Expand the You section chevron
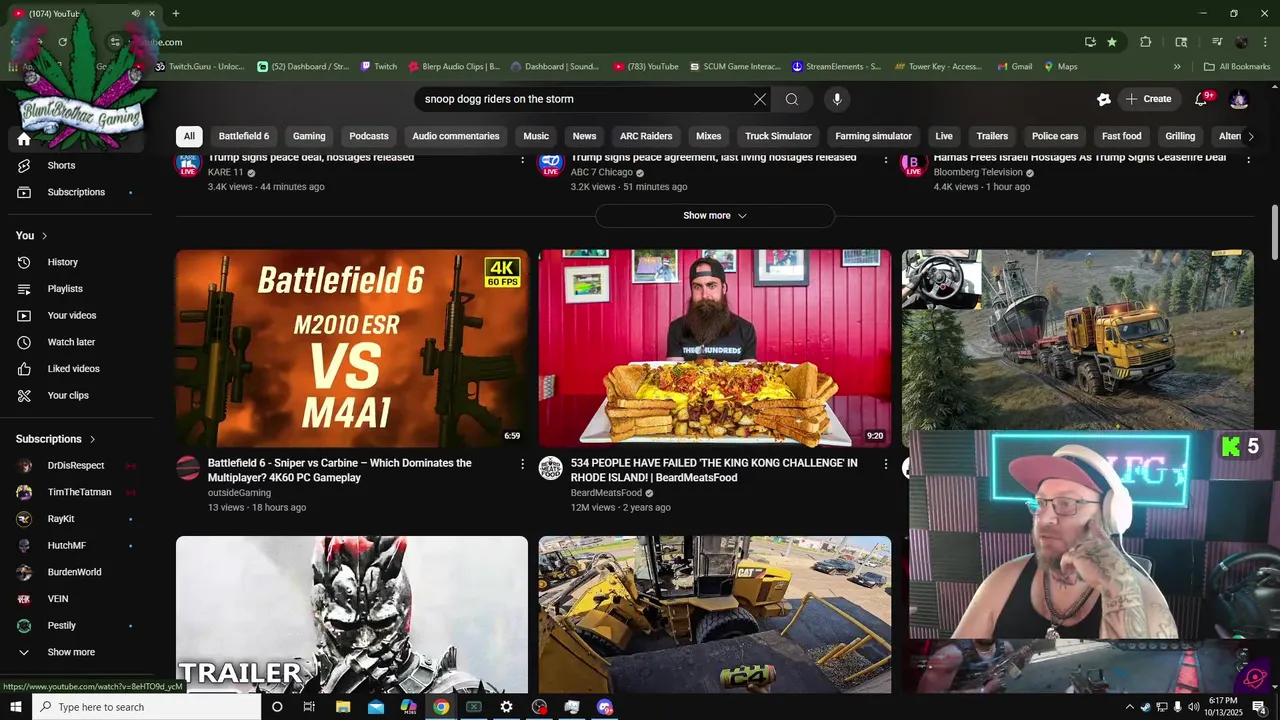This screenshot has height=720, width=1280. pos(44,236)
